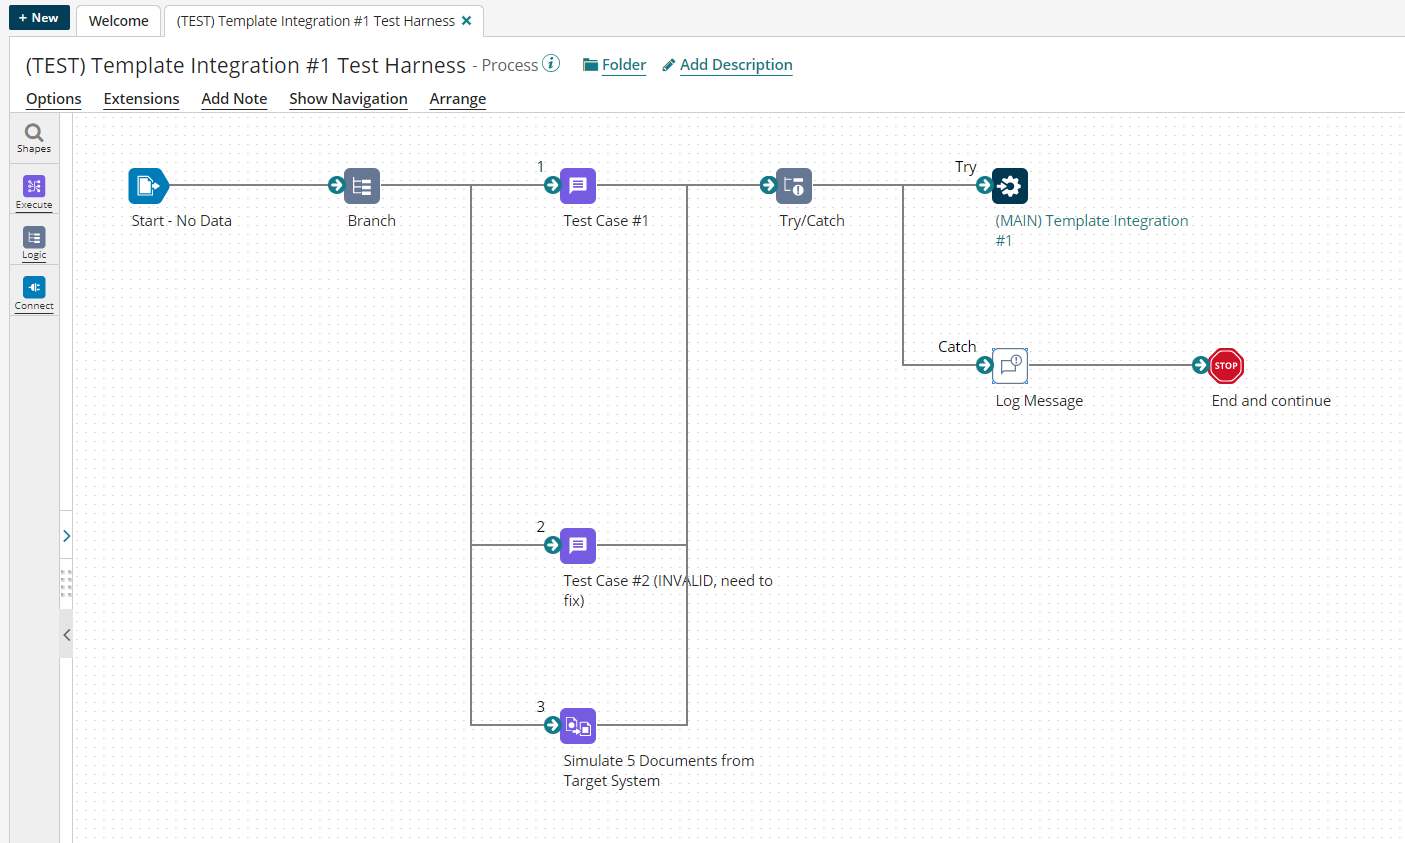The height and width of the screenshot is (843, 1405).
Task: Open the Shapes search in the palette
Action: click(34, 138)
